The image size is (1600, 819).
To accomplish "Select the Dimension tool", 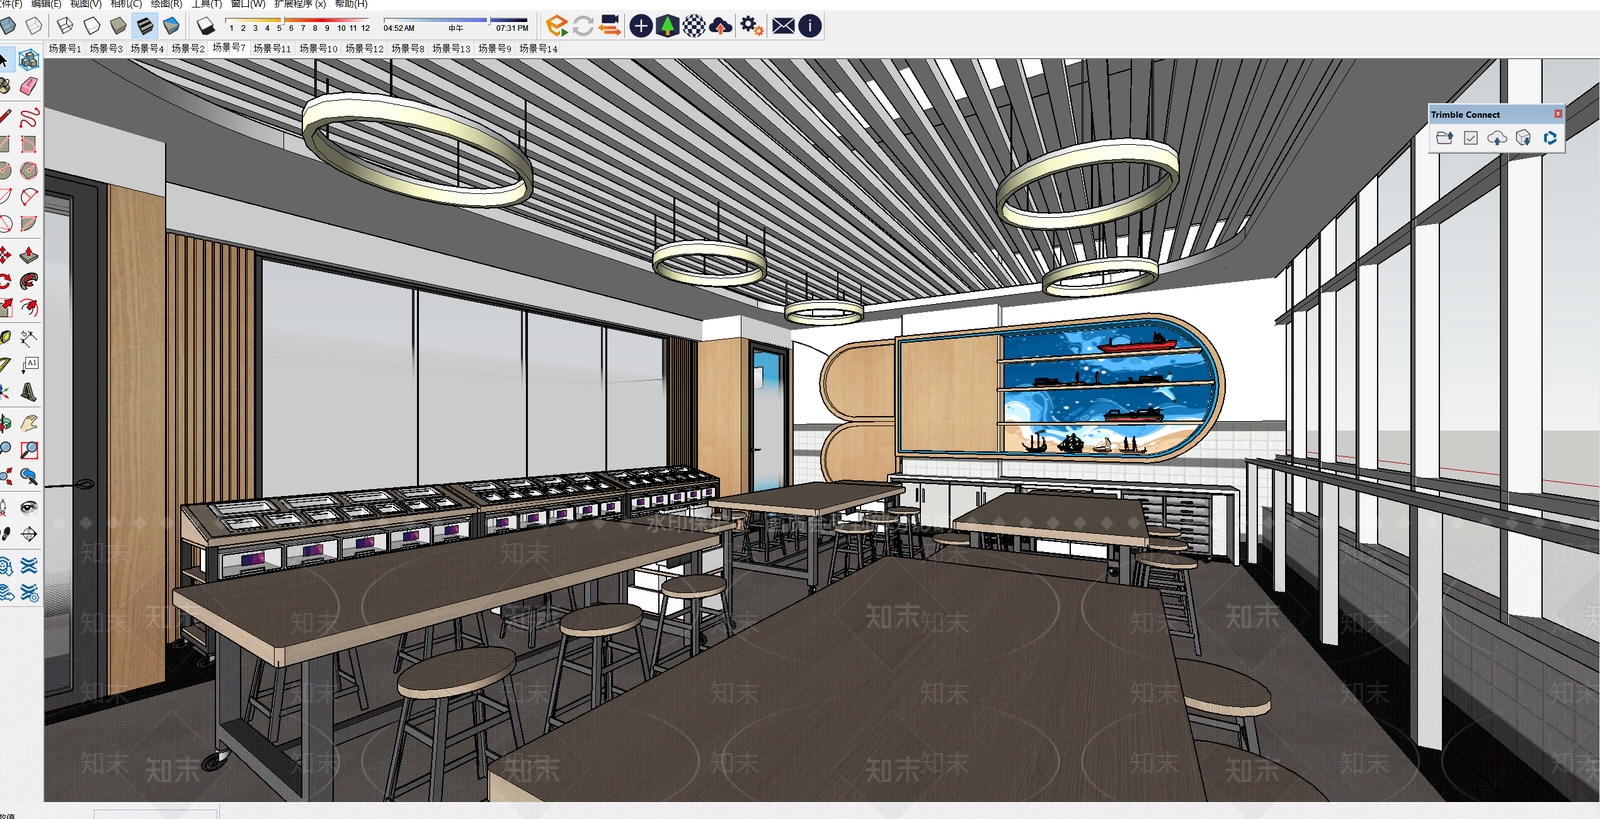I will pyautogui.click(x=29, y=338).
